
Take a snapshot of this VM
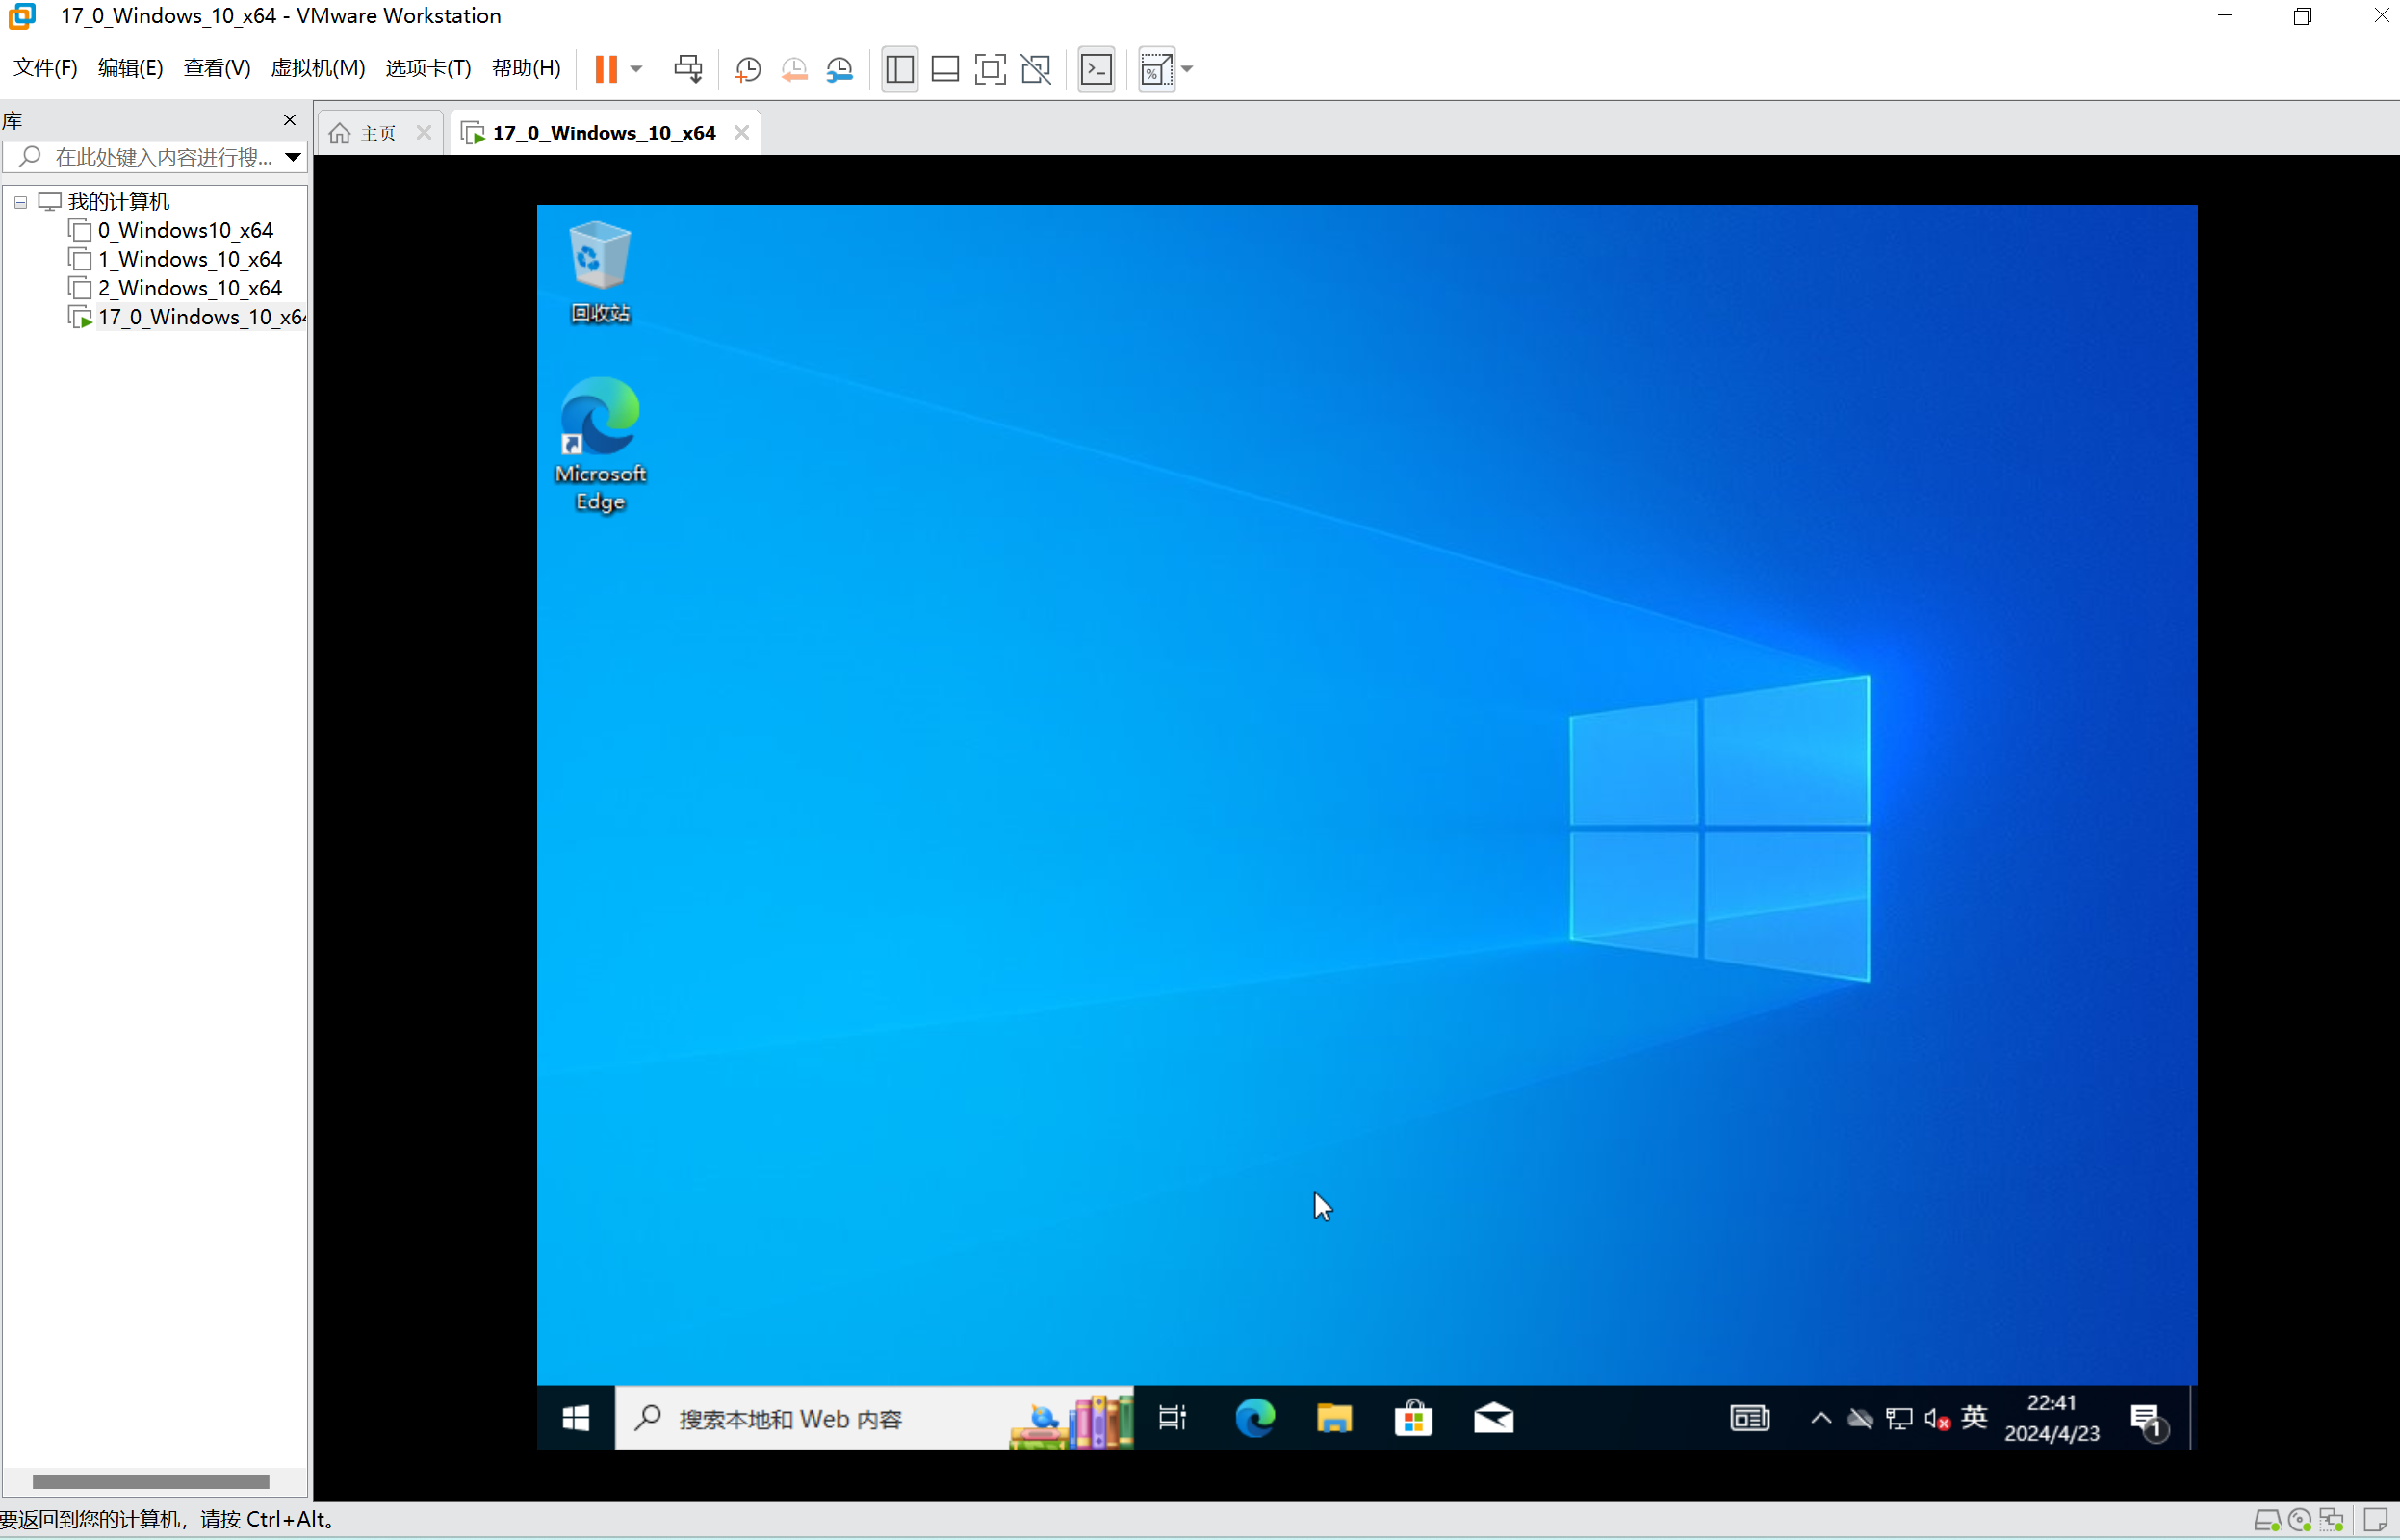(747, 69)
